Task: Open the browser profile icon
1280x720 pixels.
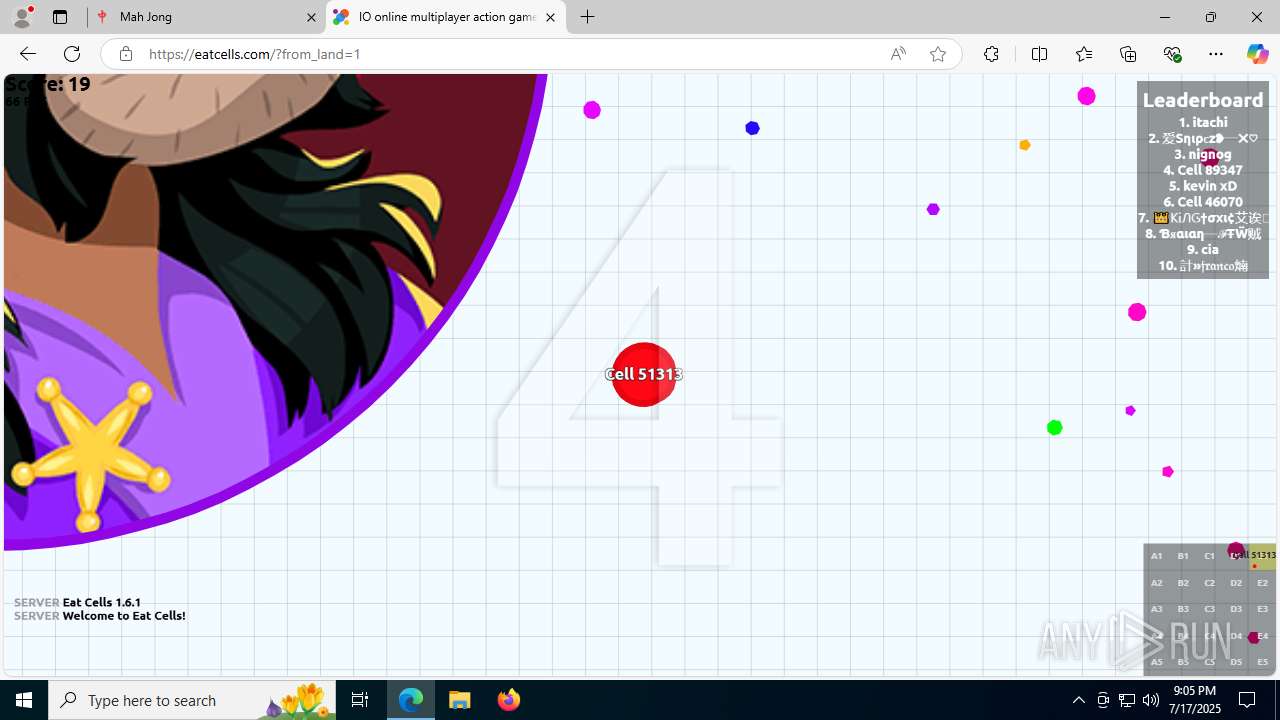Action: 22,17
